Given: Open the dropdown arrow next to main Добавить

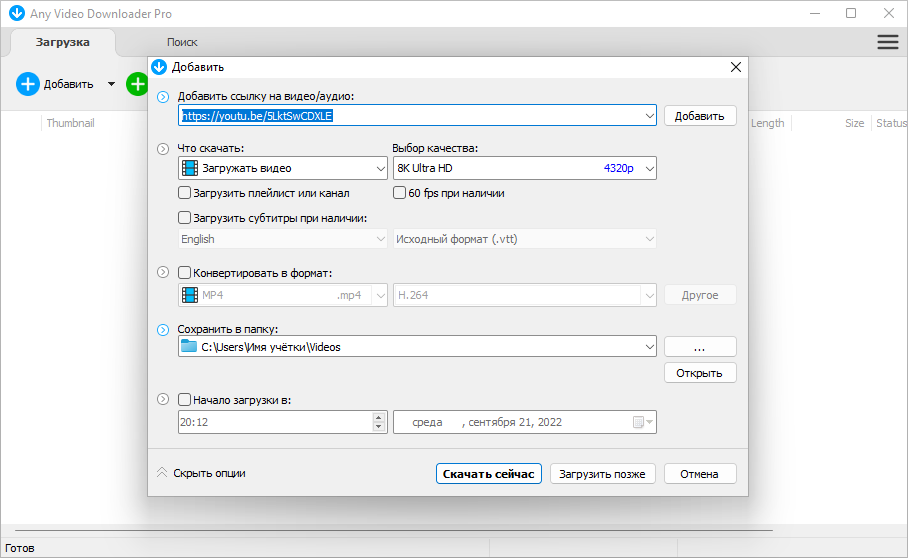Looking at the screenshot, I should pos(111,84).
